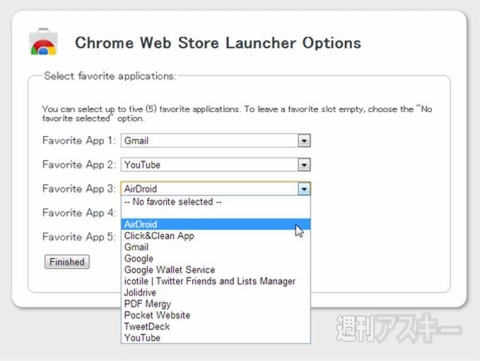Pick Pocket Website from the list
This screenshot has width=480, height=361.
pos(216,315)
